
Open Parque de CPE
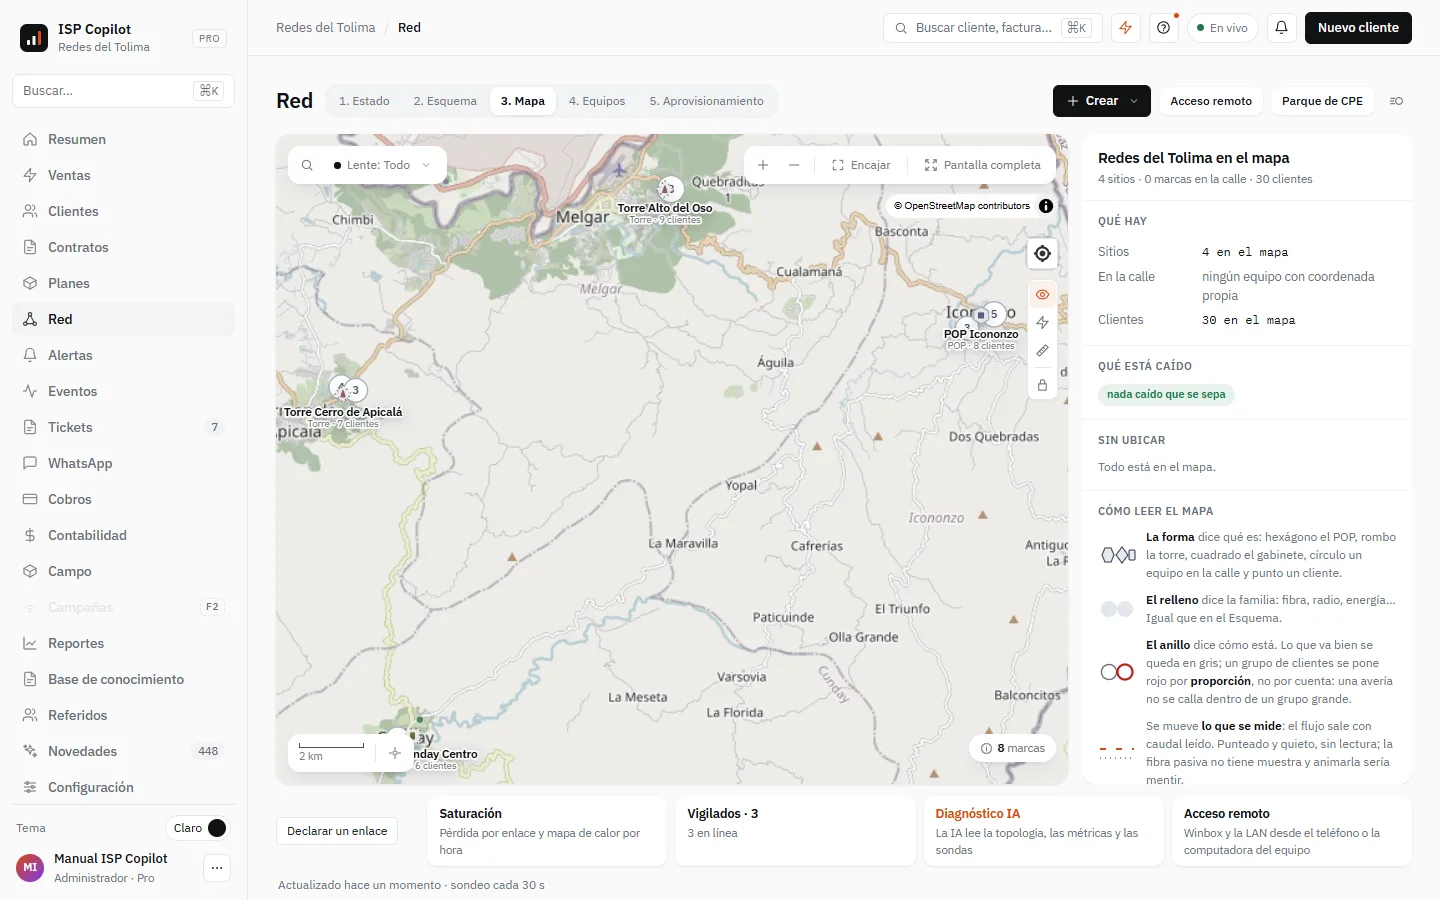(1322, 101)
